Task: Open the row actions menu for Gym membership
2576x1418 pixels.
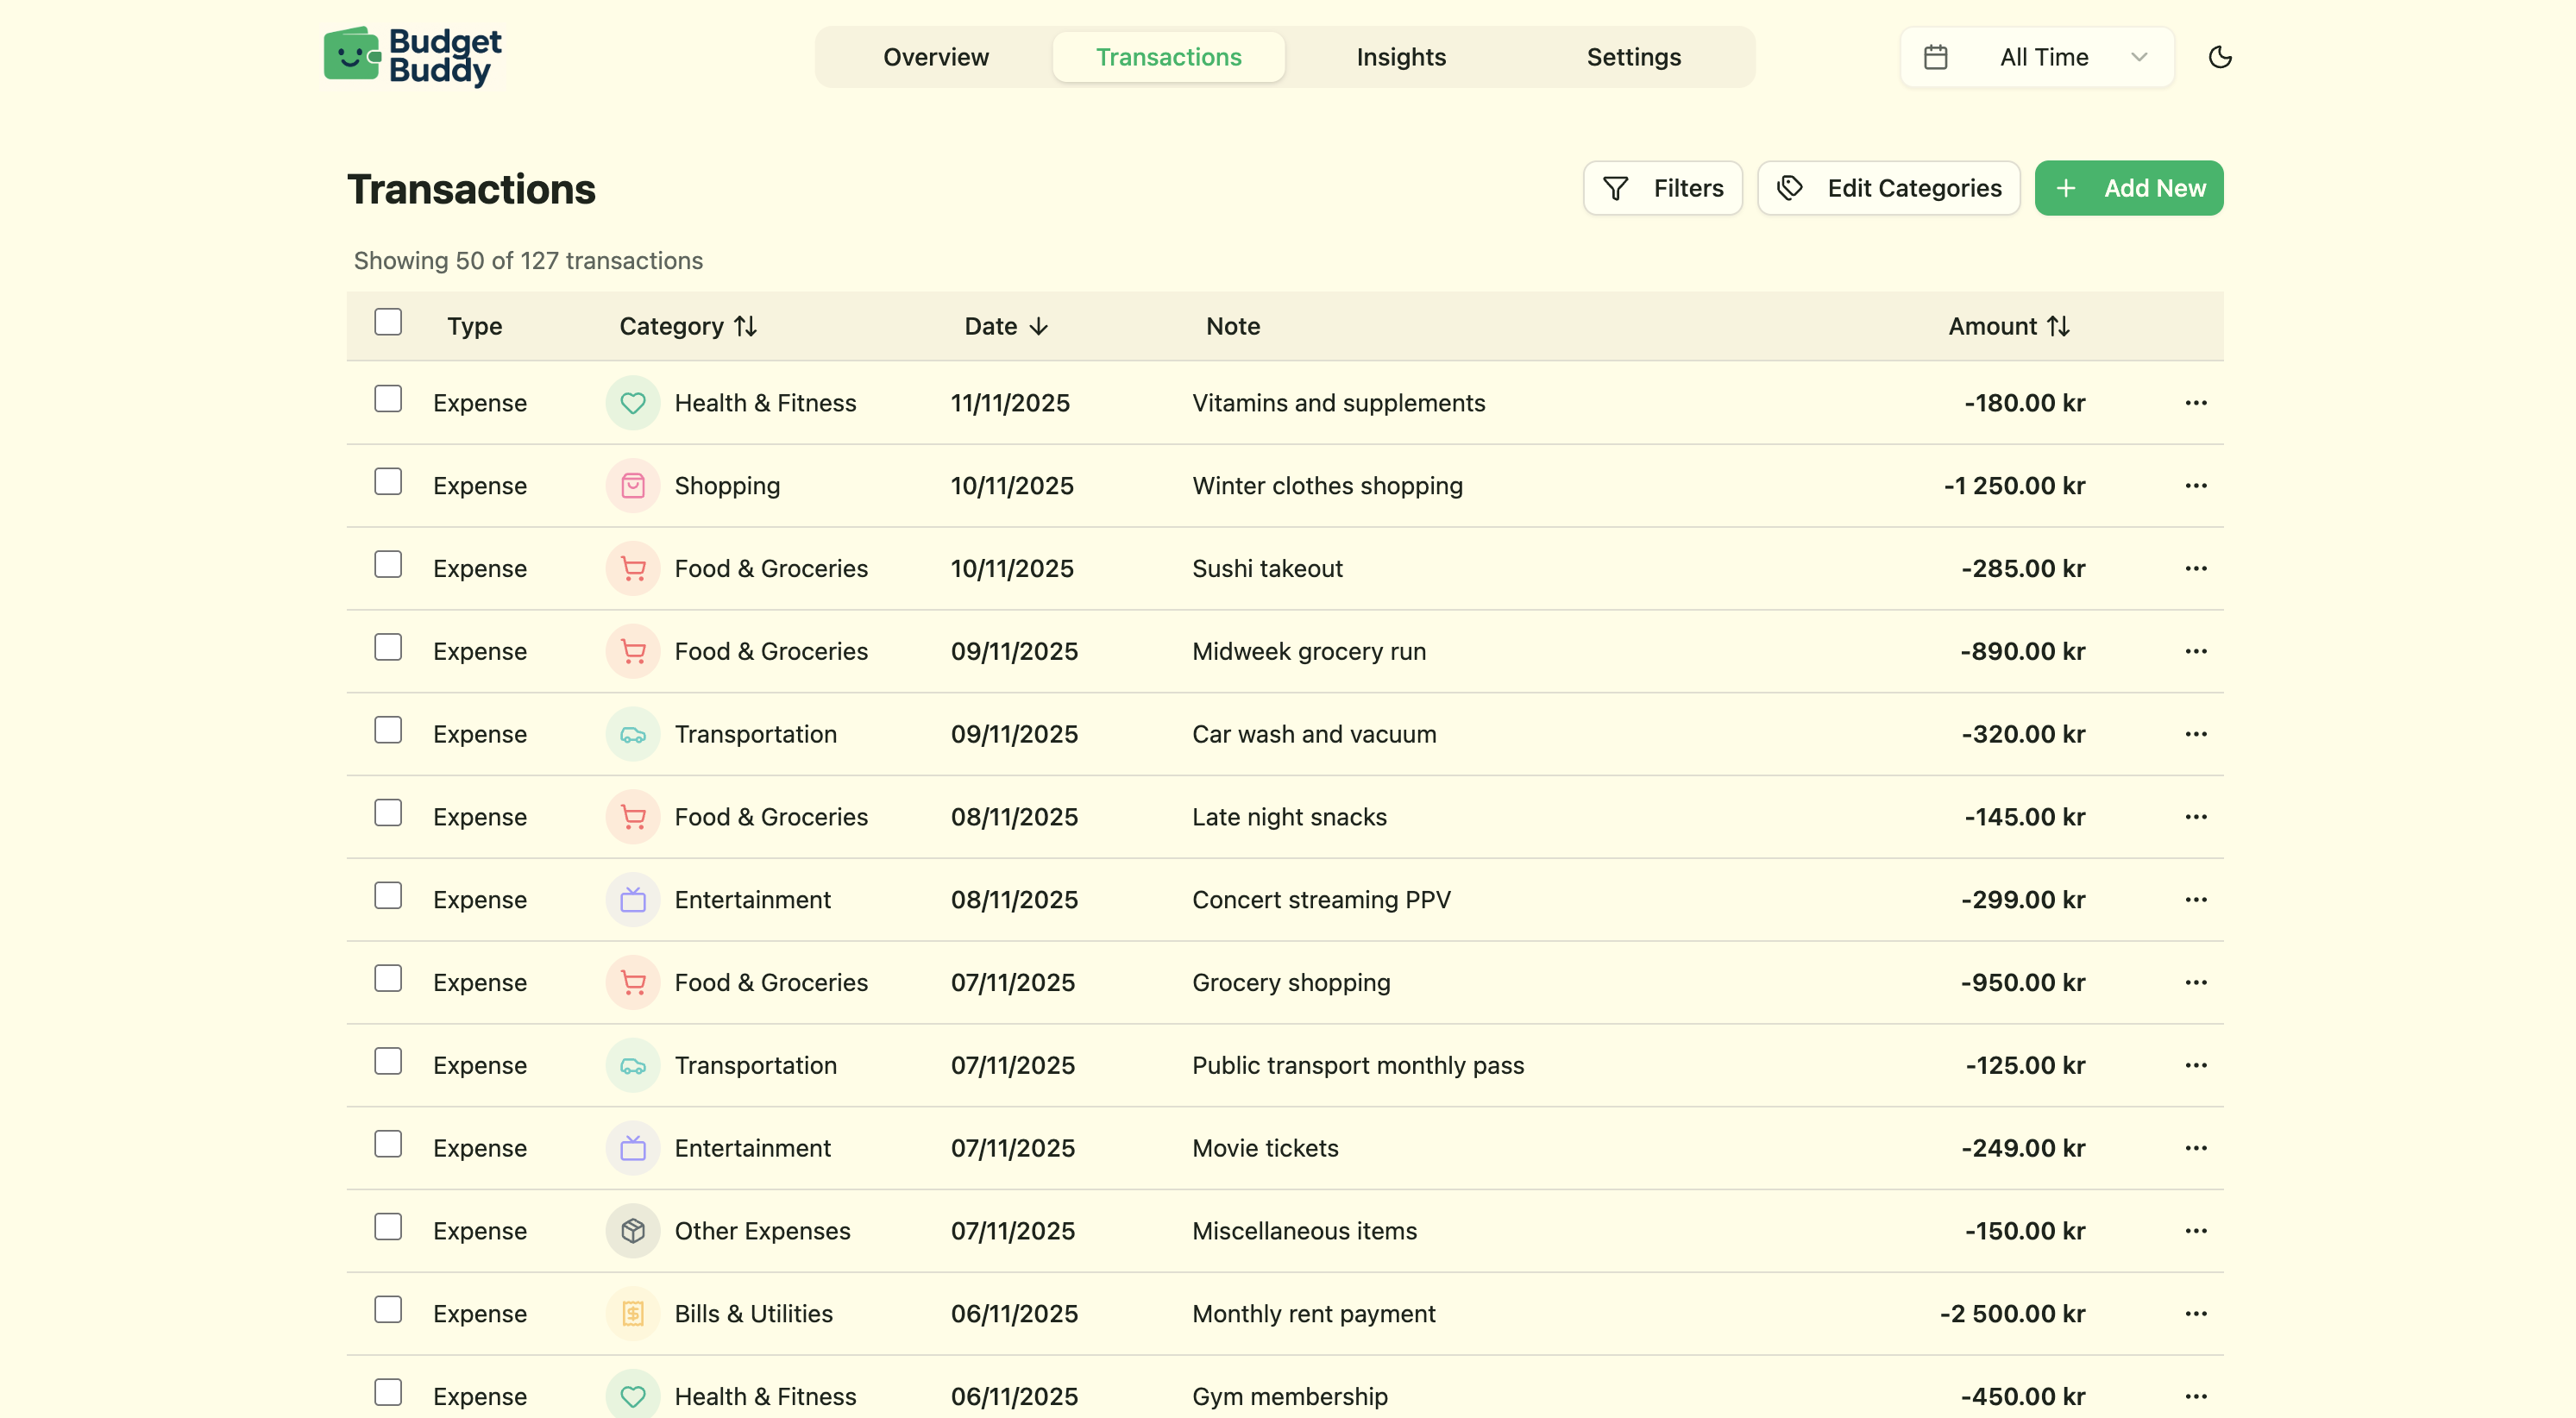Action: (x=2196, y=1396)
